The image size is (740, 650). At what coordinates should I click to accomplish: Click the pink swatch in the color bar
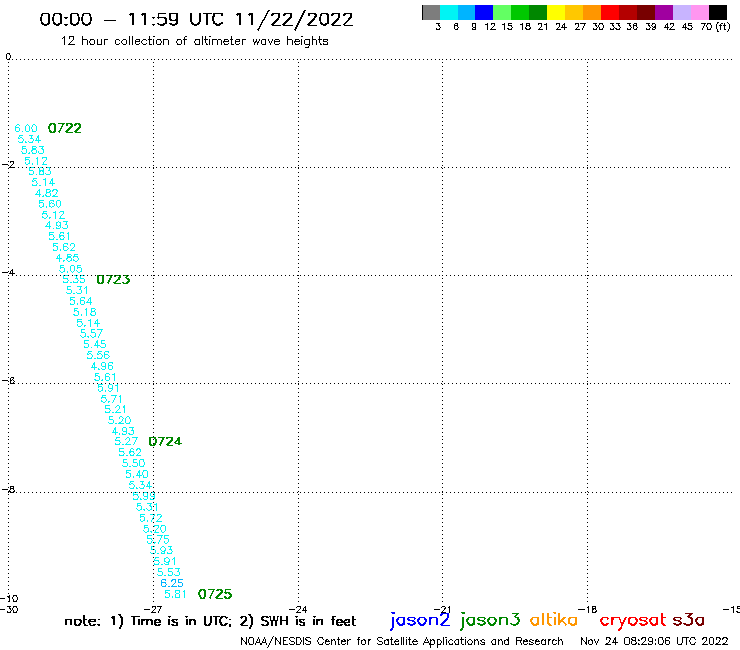699,12
